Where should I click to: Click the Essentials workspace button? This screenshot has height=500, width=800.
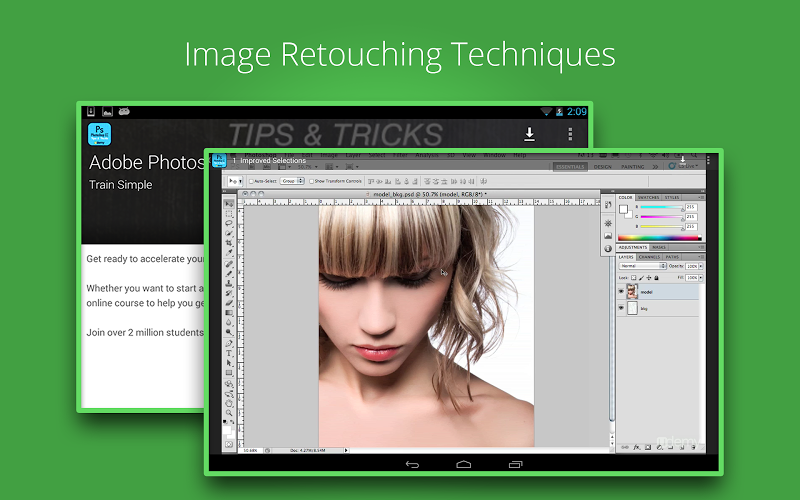pos(570,167)
